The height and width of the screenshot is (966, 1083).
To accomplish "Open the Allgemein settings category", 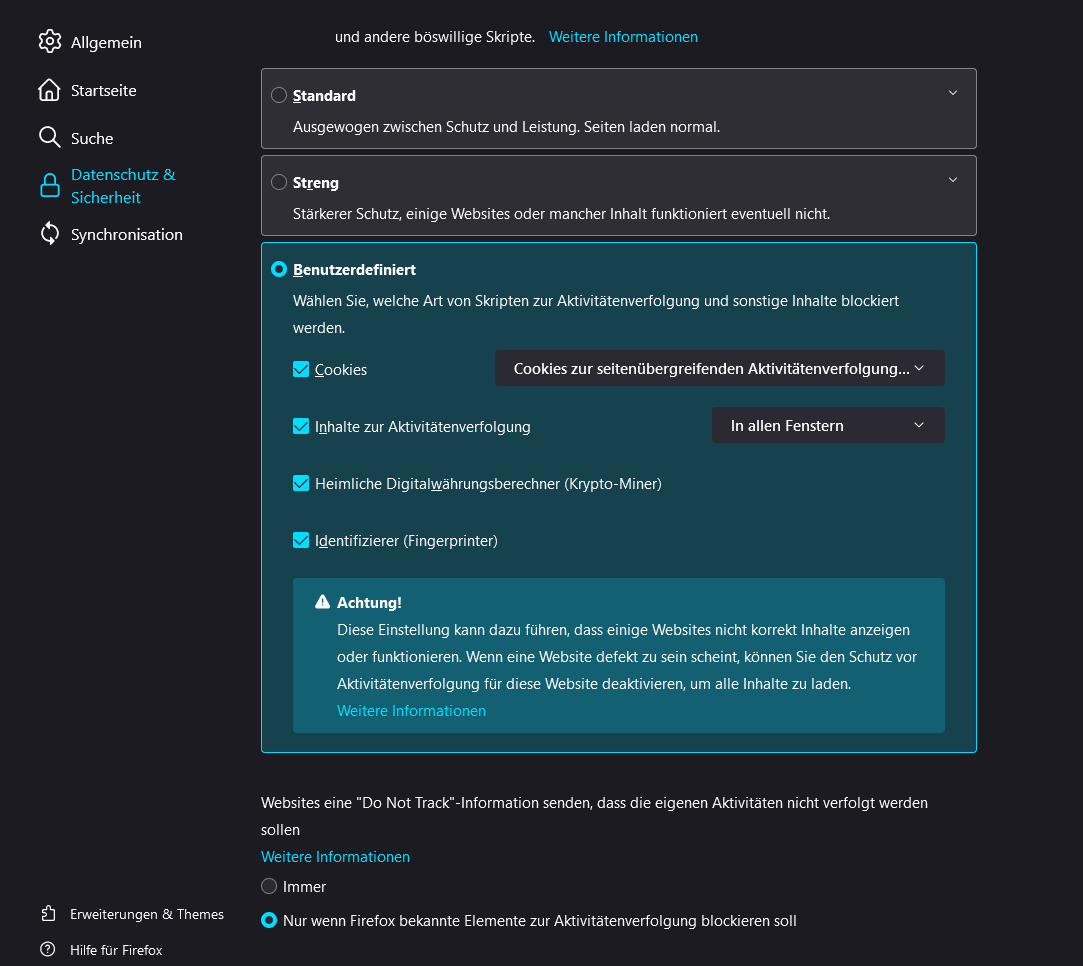I will tap(106, 42).
